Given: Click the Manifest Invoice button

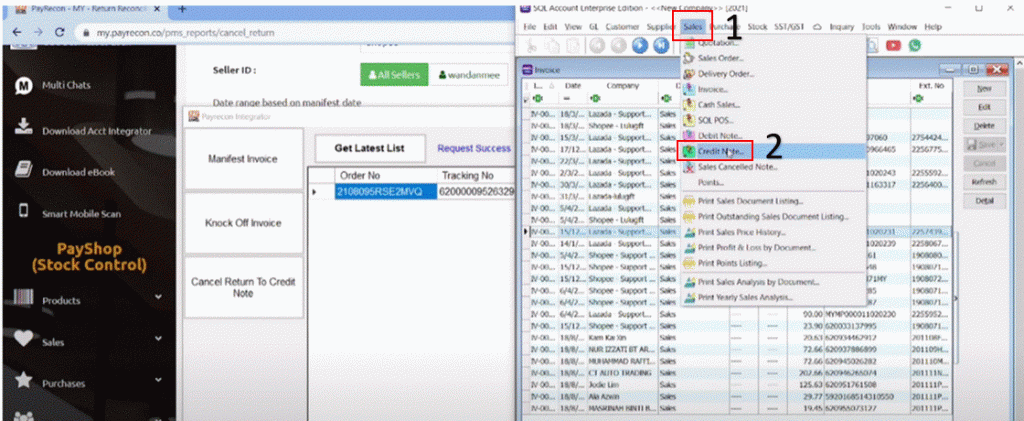Looking at the screenshot, I should [244, 159].
